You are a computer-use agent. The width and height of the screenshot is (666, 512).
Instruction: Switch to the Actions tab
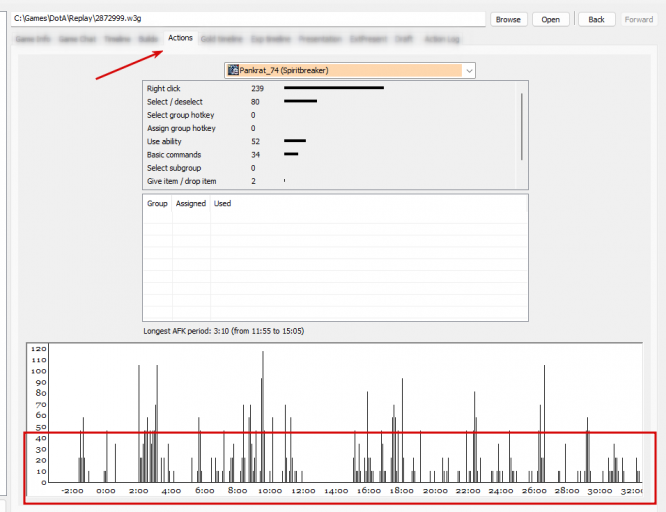[x=181, y=38]
